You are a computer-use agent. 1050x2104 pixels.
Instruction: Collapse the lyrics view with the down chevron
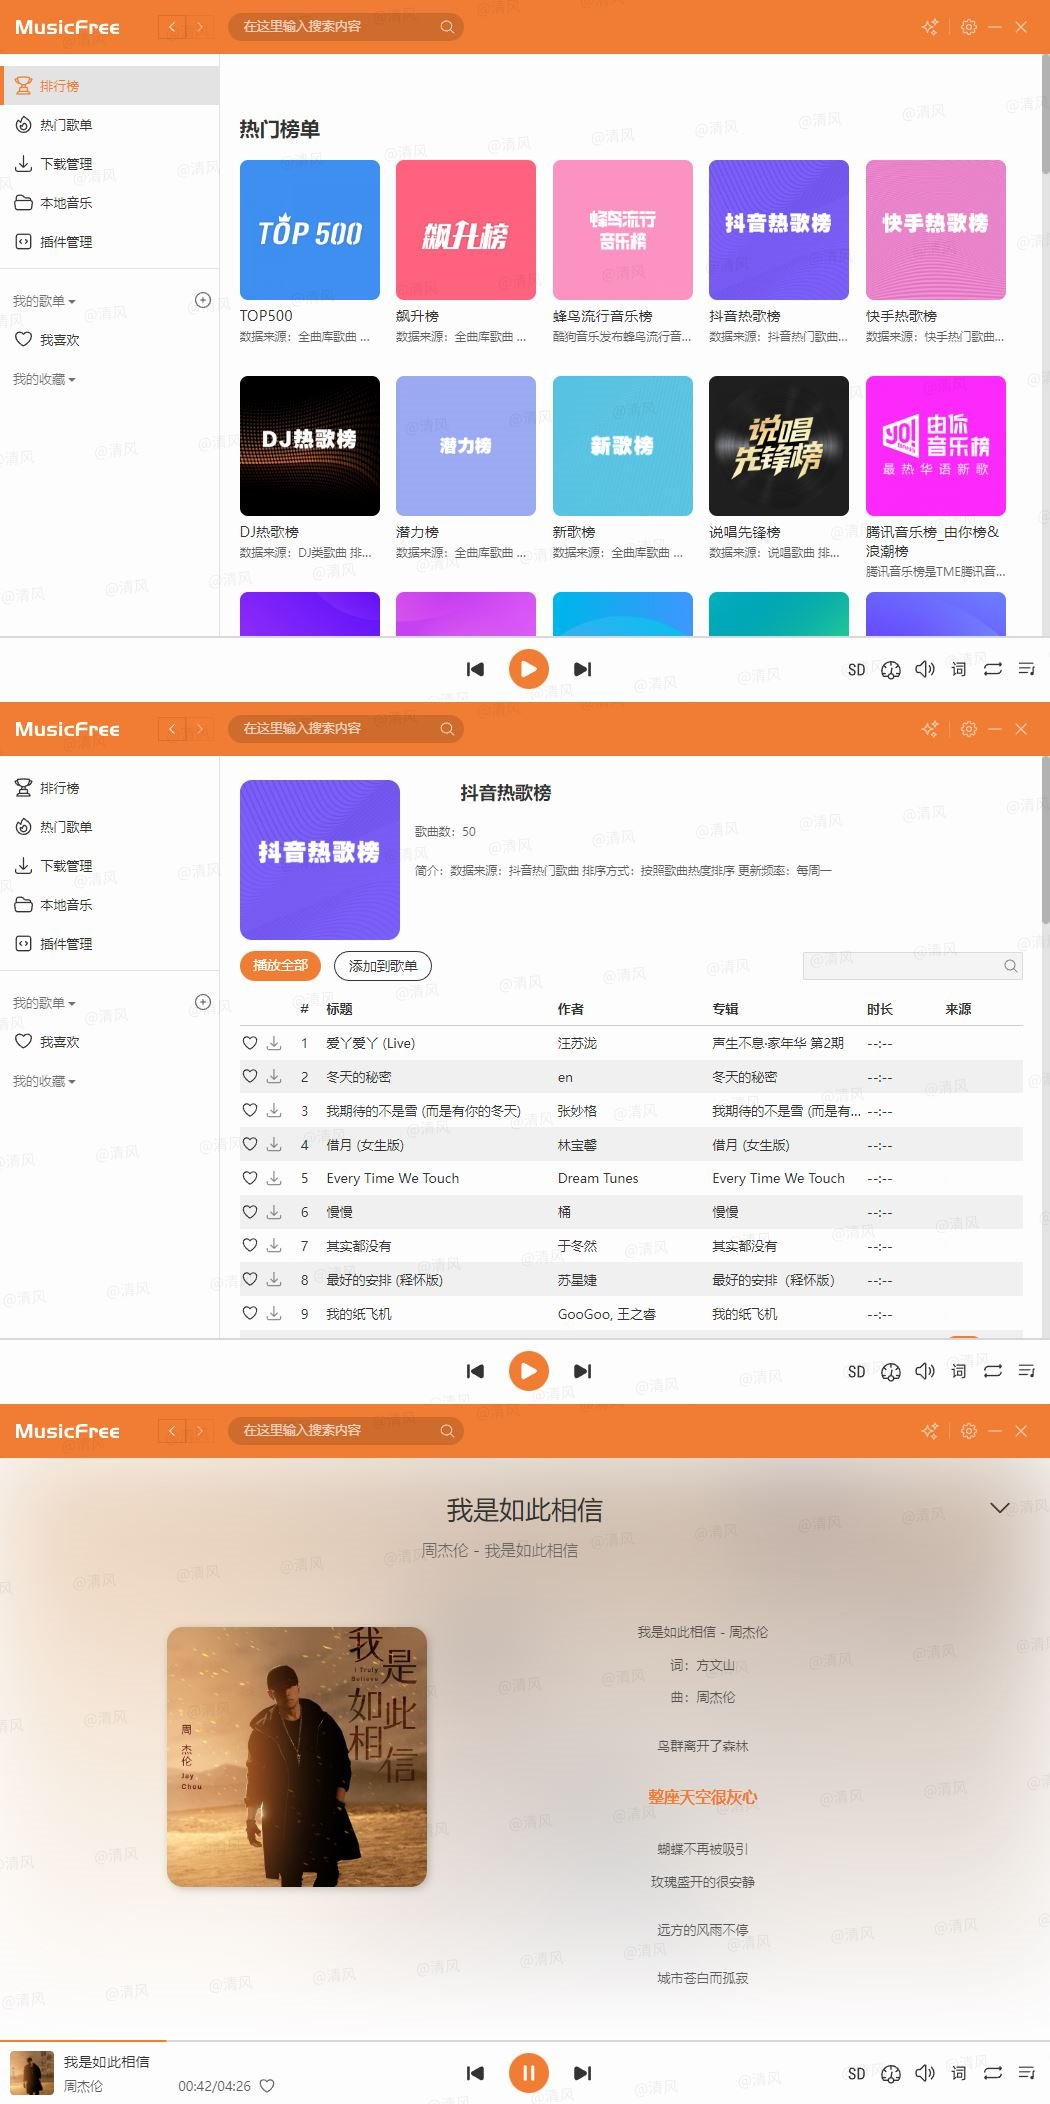pyautogui.click(x=999, y=1508)
